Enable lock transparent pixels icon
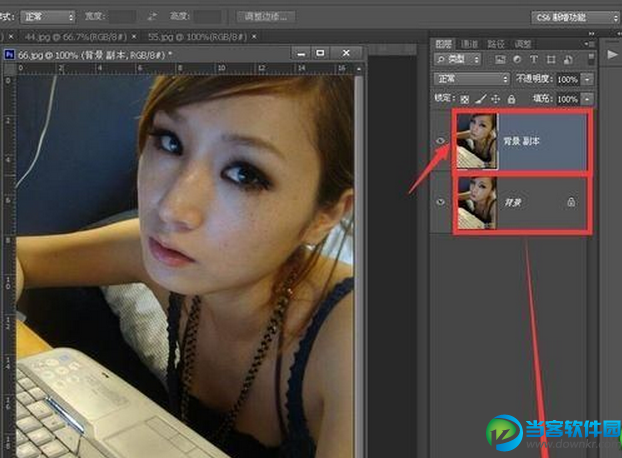This screenshot has height=458, width=622. pos(465,99)
